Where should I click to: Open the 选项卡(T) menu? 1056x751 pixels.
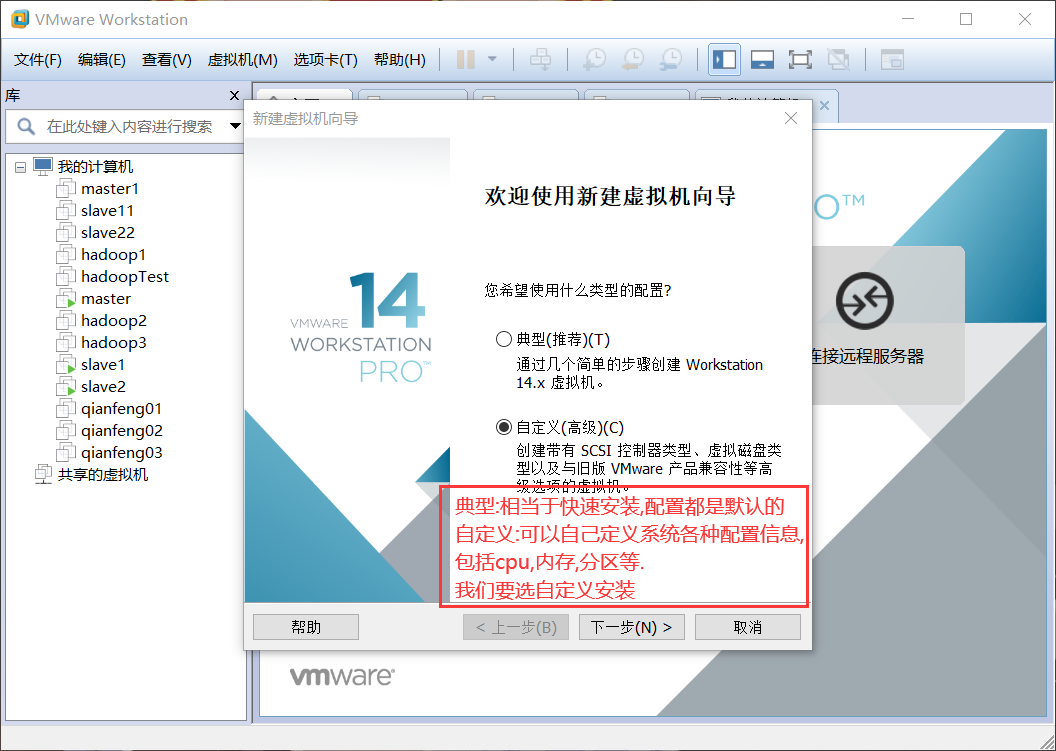[325, 59]
